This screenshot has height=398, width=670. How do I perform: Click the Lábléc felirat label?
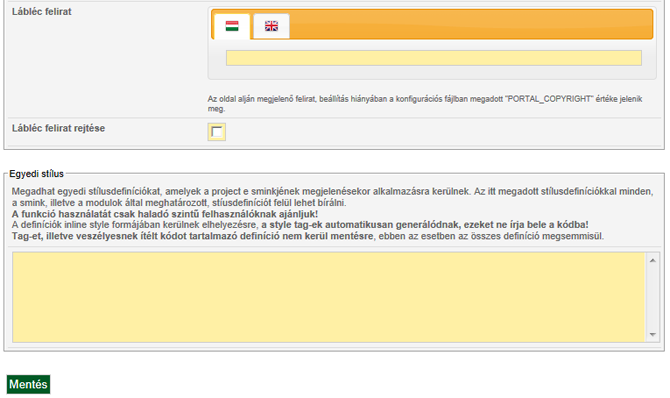tap(42, 12)
